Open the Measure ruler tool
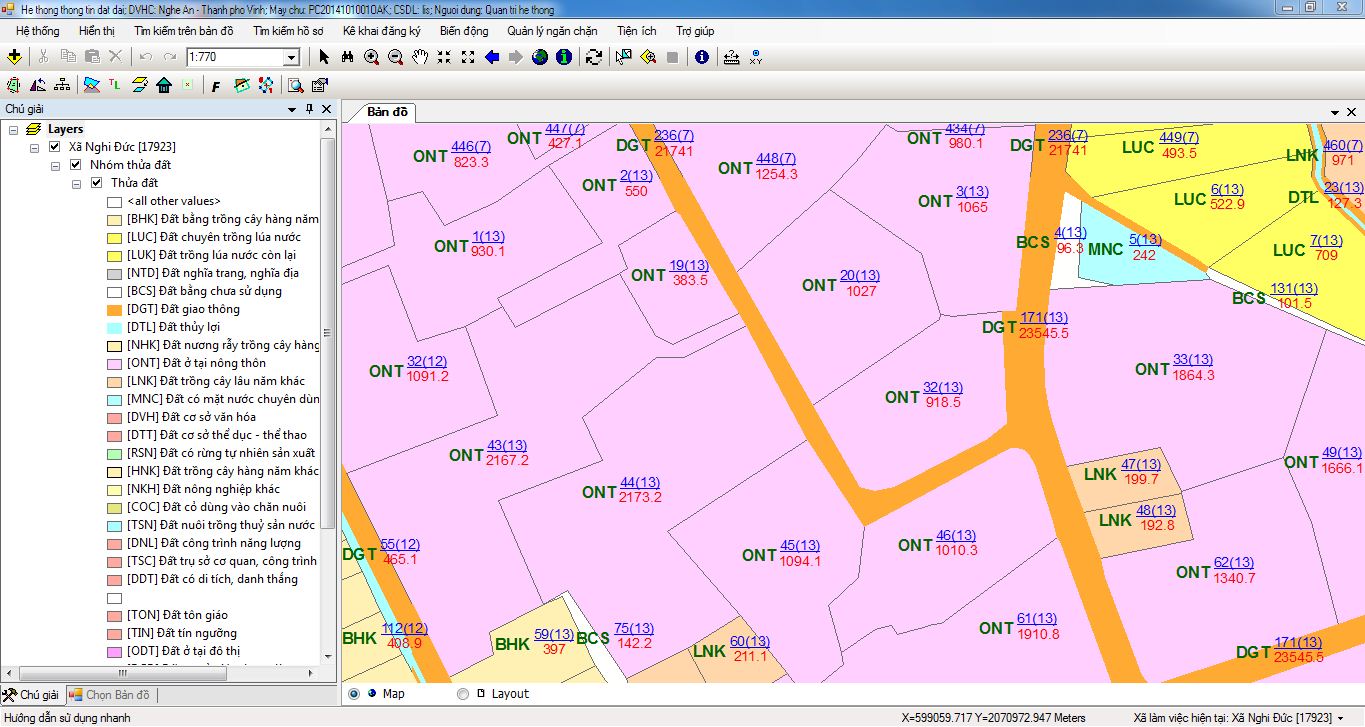The image size is (1365, 727). pyautogui.click(x=732, y=57)
